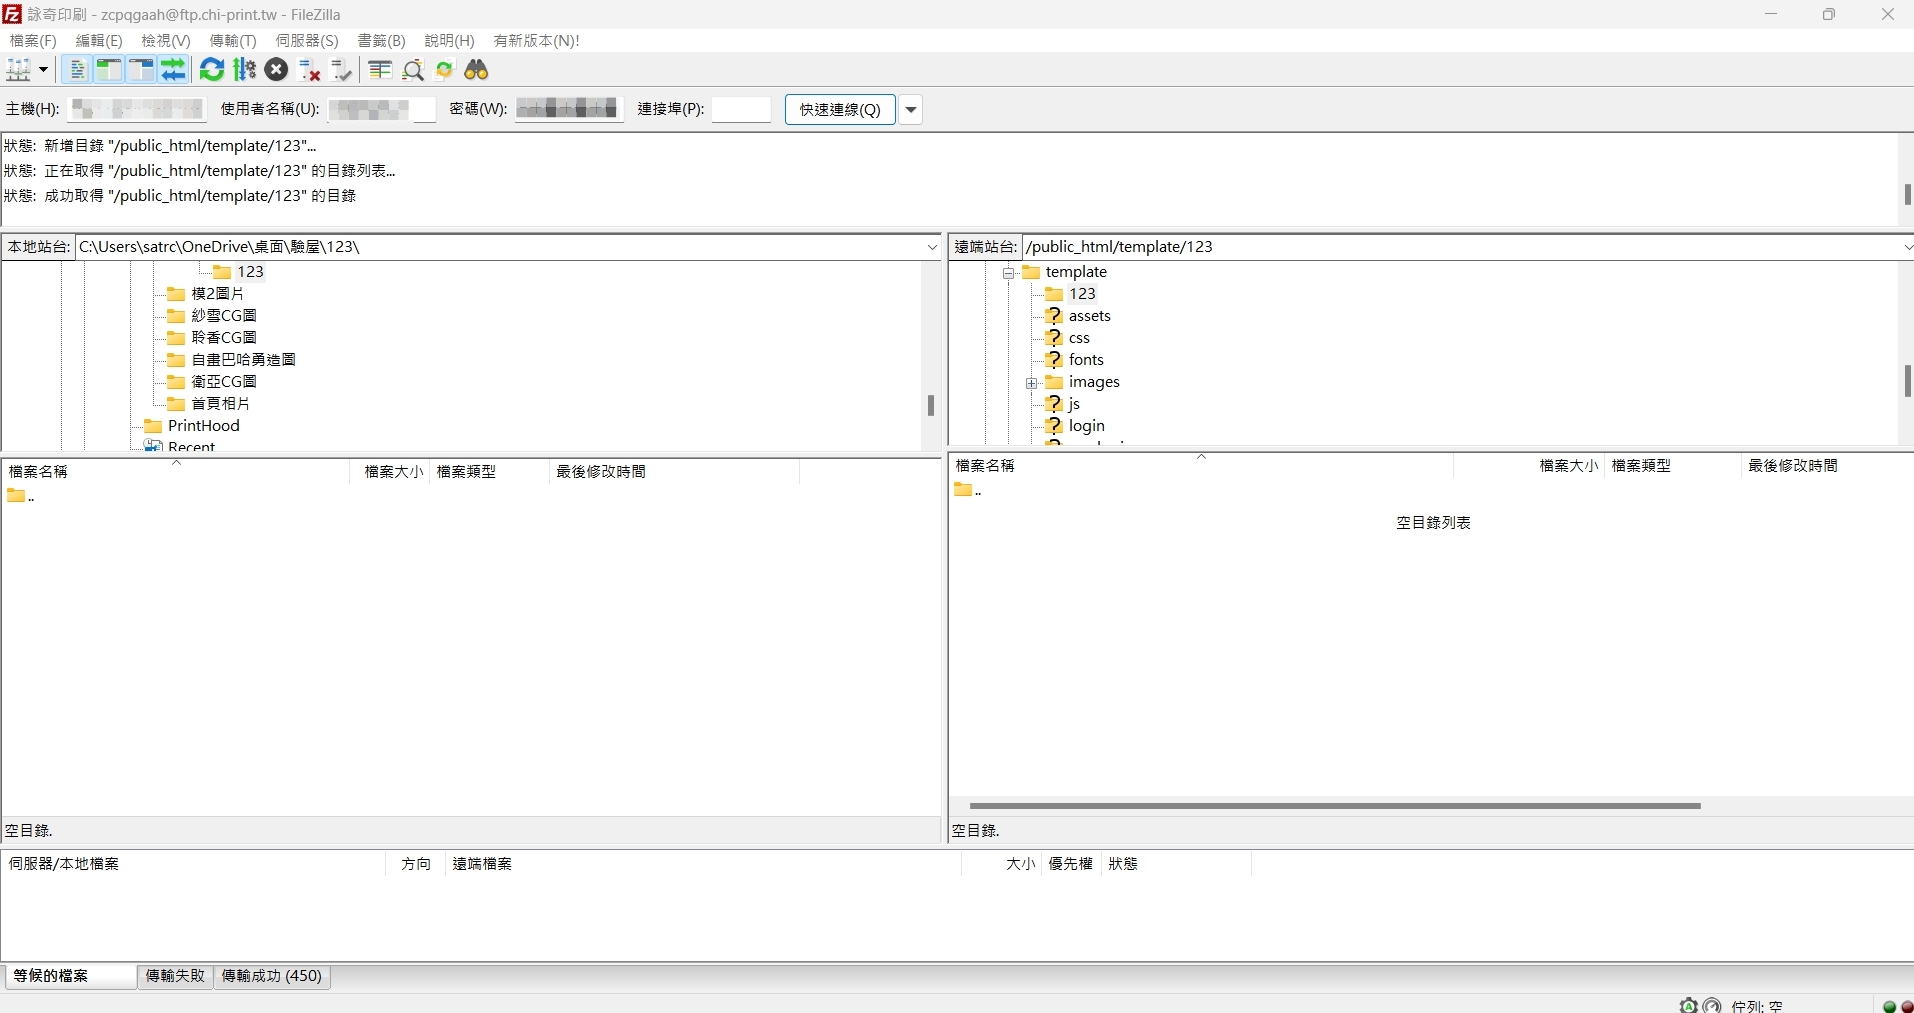Image resolution: width=1914 pixels, height=1013 pixels.
Task: Click the 快速連線(Q) button
Action: [x=840, y=110]
